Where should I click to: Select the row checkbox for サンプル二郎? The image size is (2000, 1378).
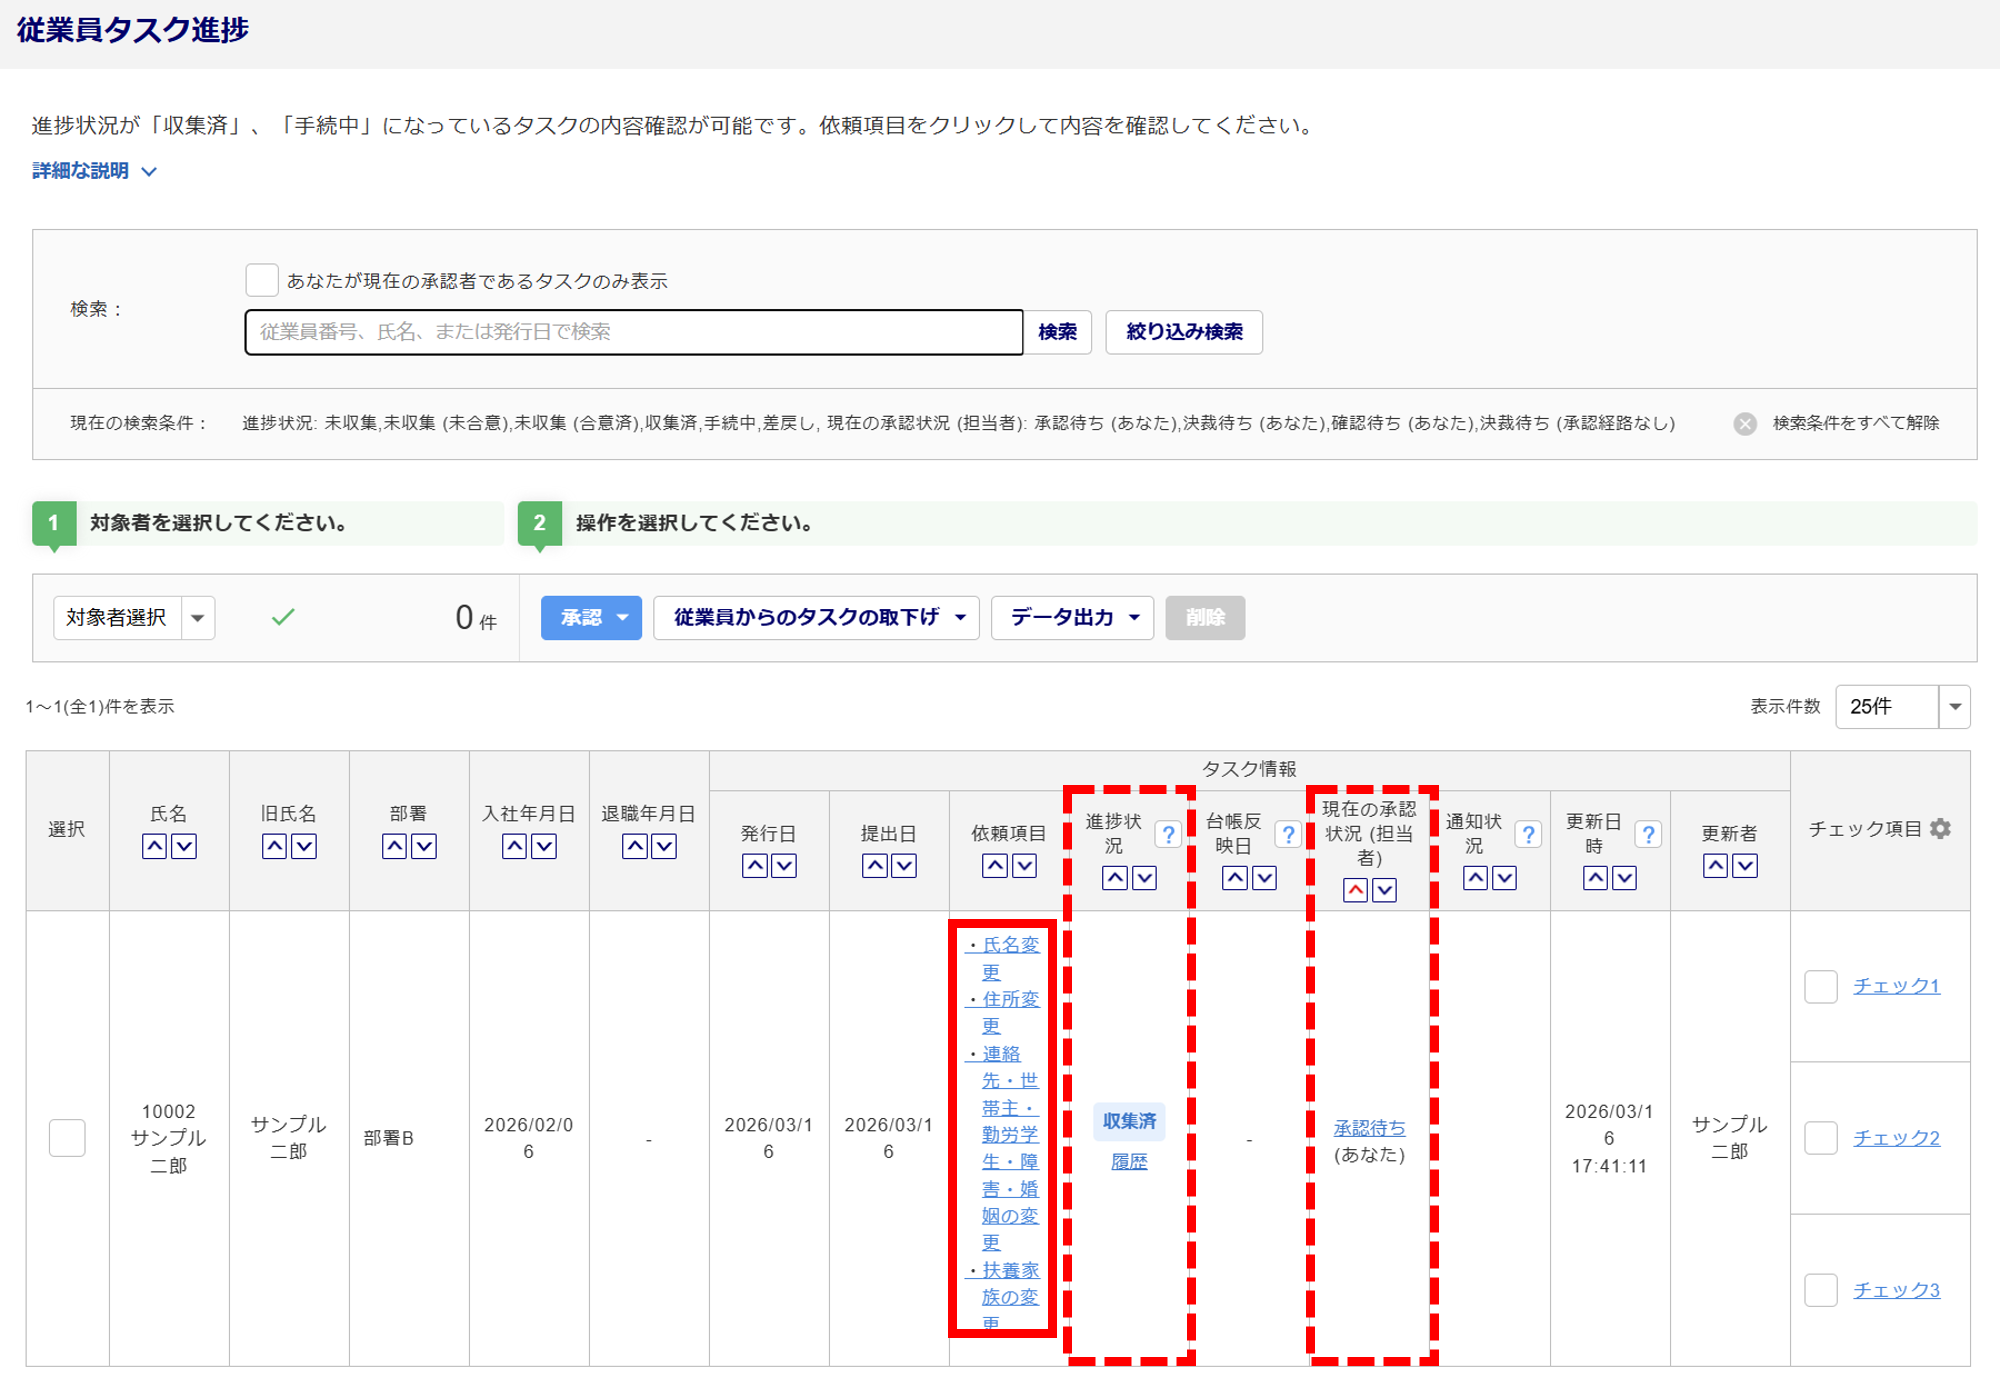pos(67,1138)
